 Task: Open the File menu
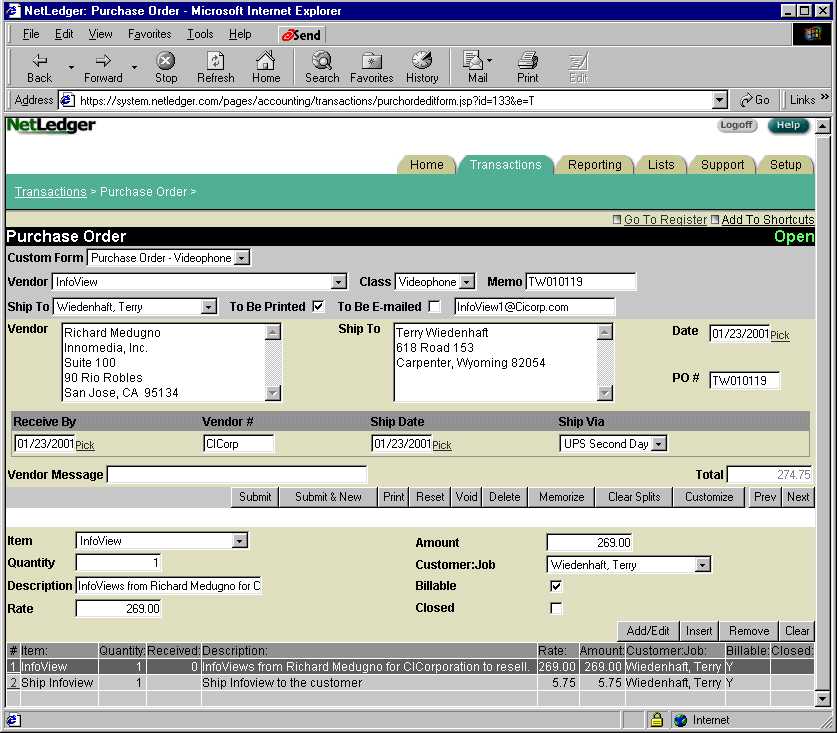coord(31,34)
